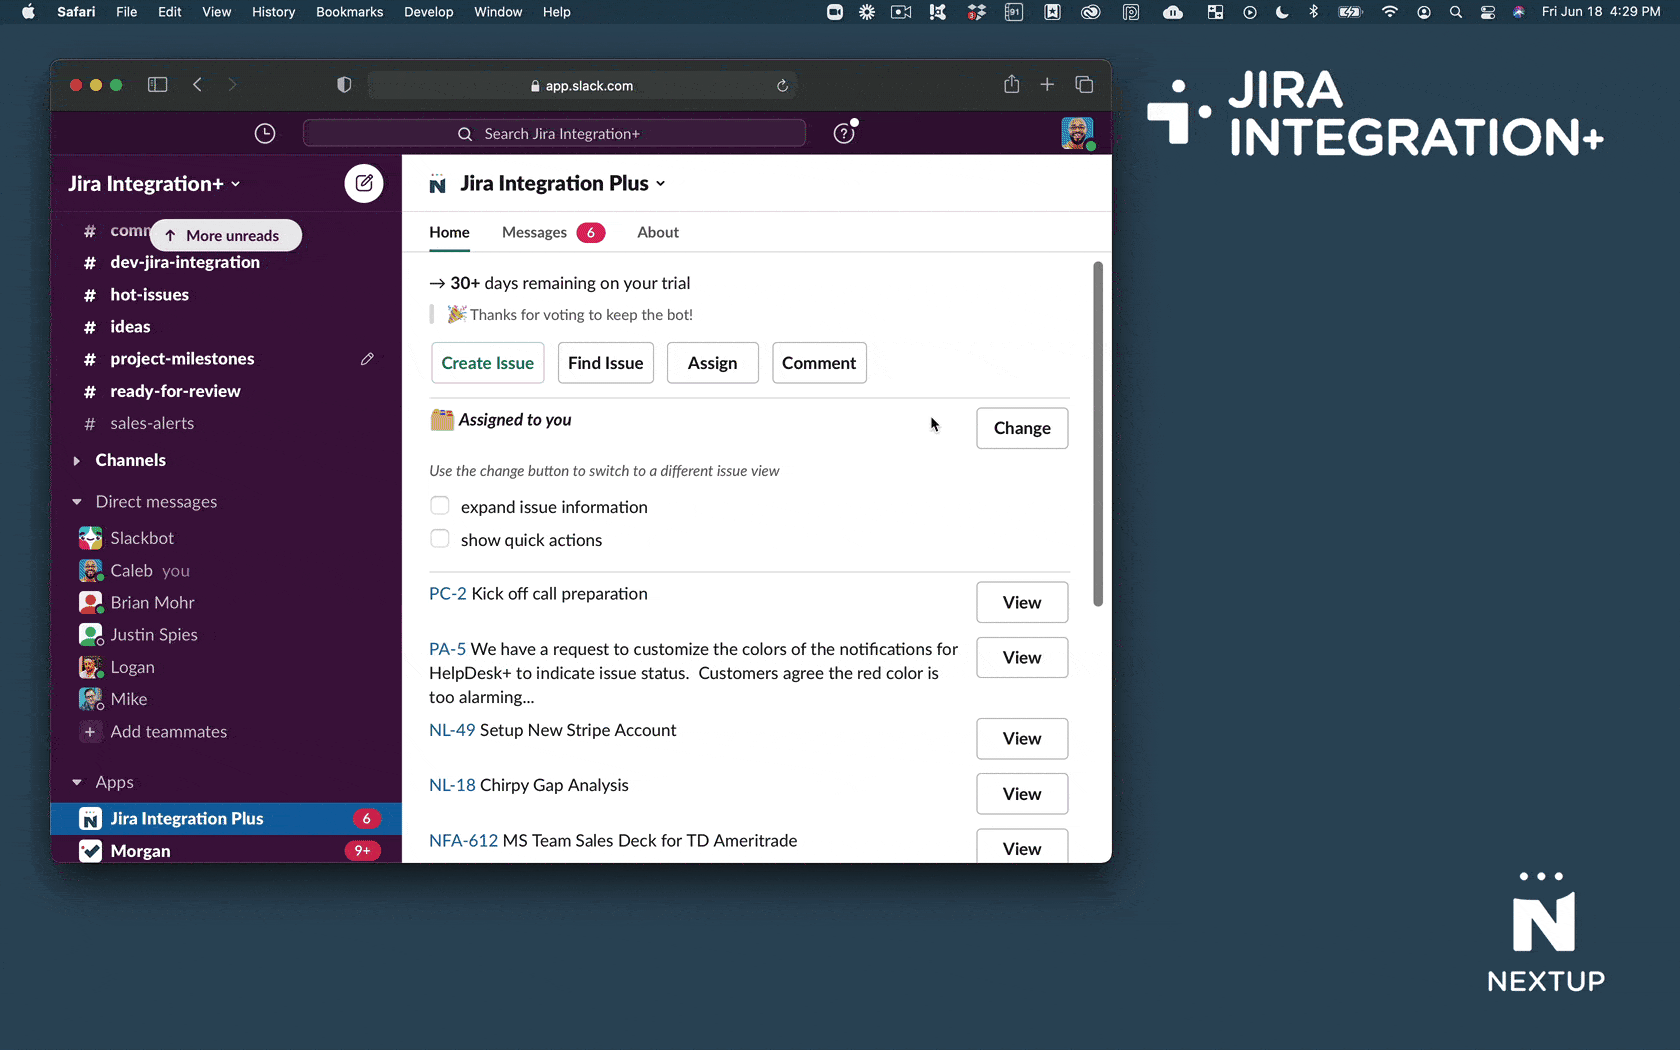Click the More unreads pill
The image size is (1680, 1050).
pyautogui.click(x=226, y=235)
